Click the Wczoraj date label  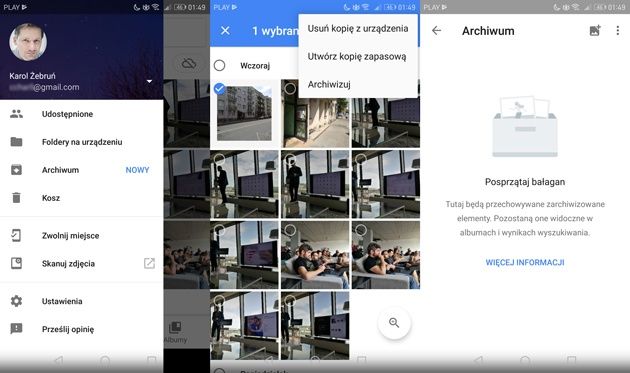(x=255, y=66)
